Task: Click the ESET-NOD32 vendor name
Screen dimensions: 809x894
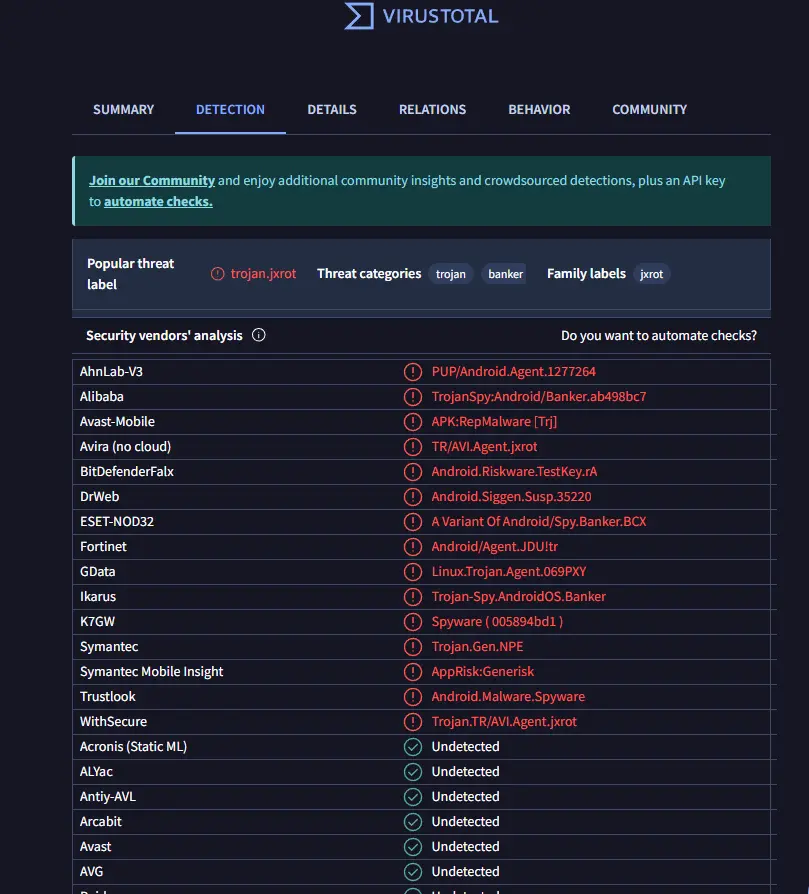Action: point(117,522)
